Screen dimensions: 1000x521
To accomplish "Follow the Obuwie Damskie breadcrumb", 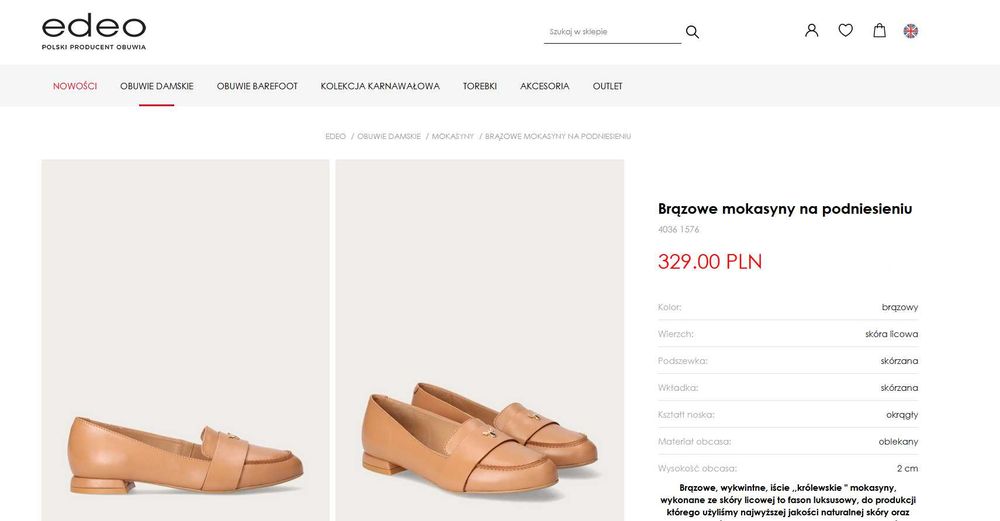I will pos(389,136).
